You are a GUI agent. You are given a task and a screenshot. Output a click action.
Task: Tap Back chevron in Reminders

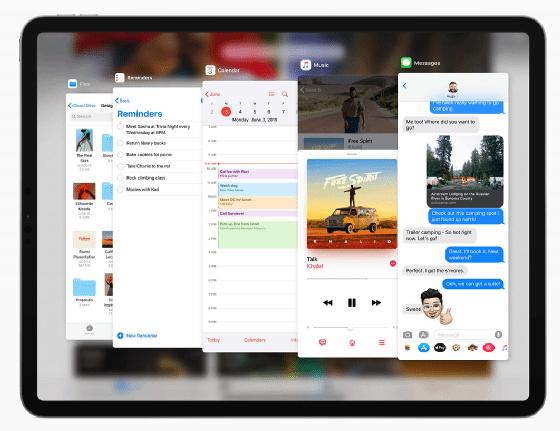122,101
